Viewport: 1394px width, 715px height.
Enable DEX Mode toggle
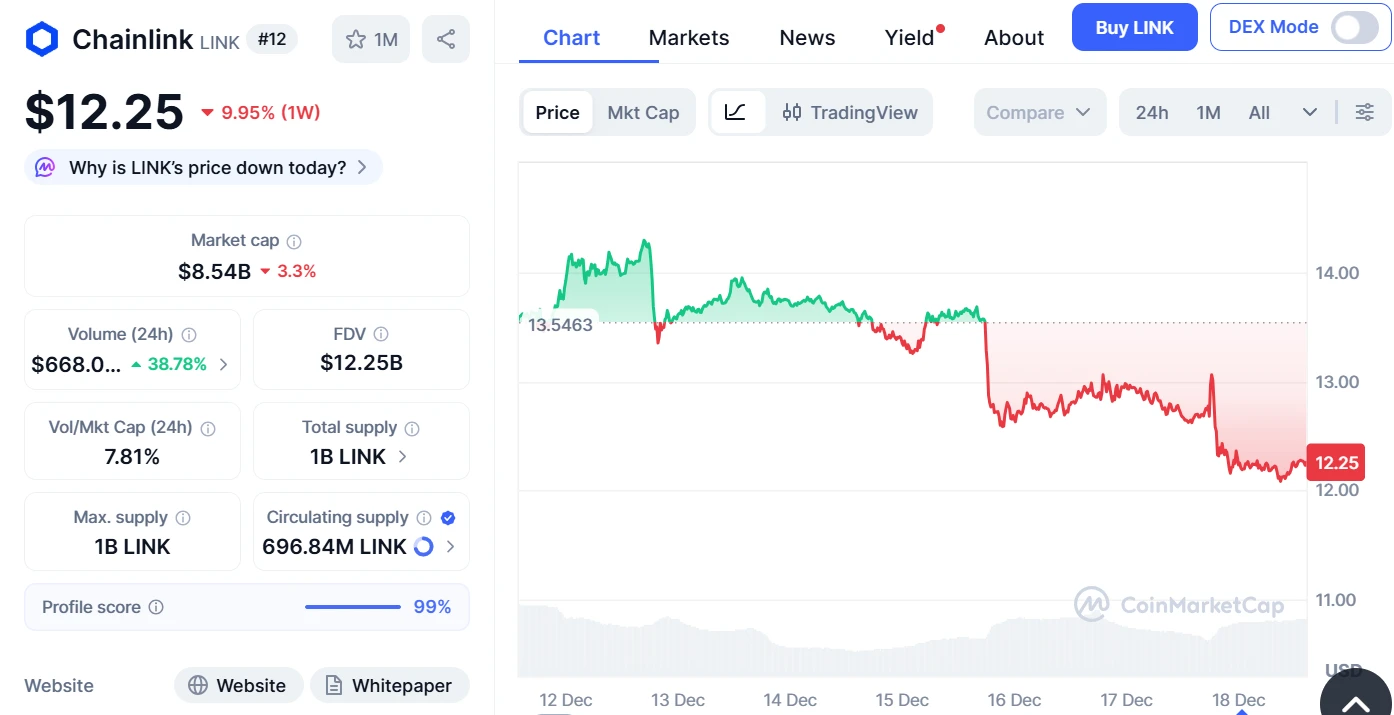pyautogui.click(x=1355, y=27)
